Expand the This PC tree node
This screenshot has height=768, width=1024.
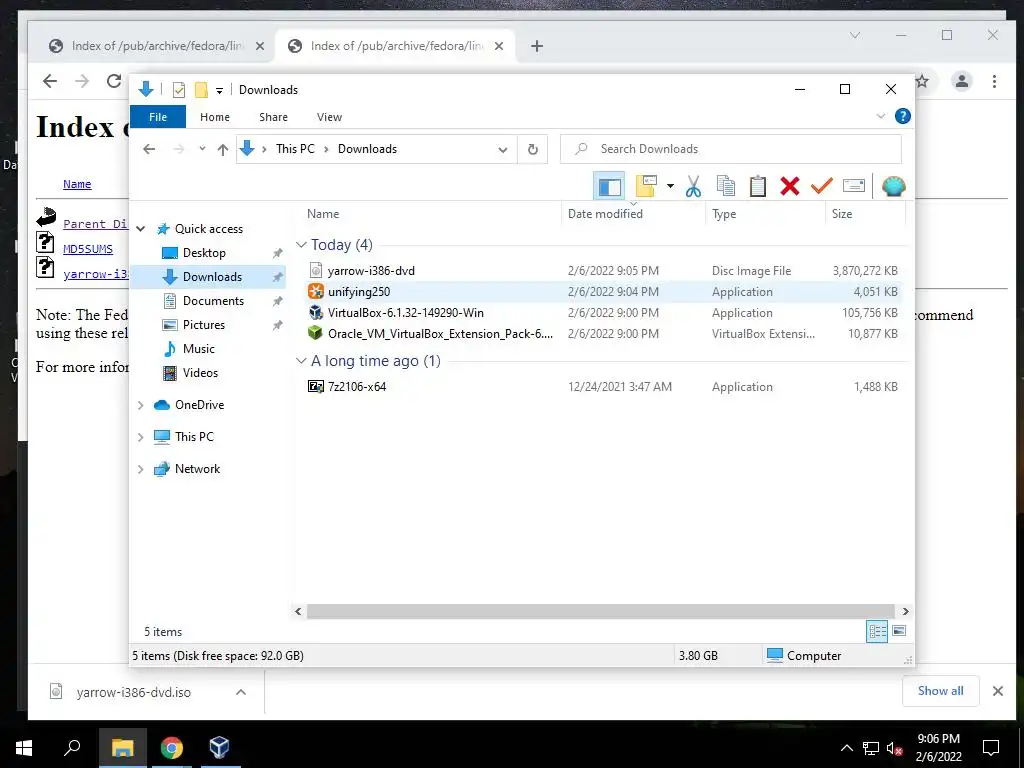tap(140, 437)
